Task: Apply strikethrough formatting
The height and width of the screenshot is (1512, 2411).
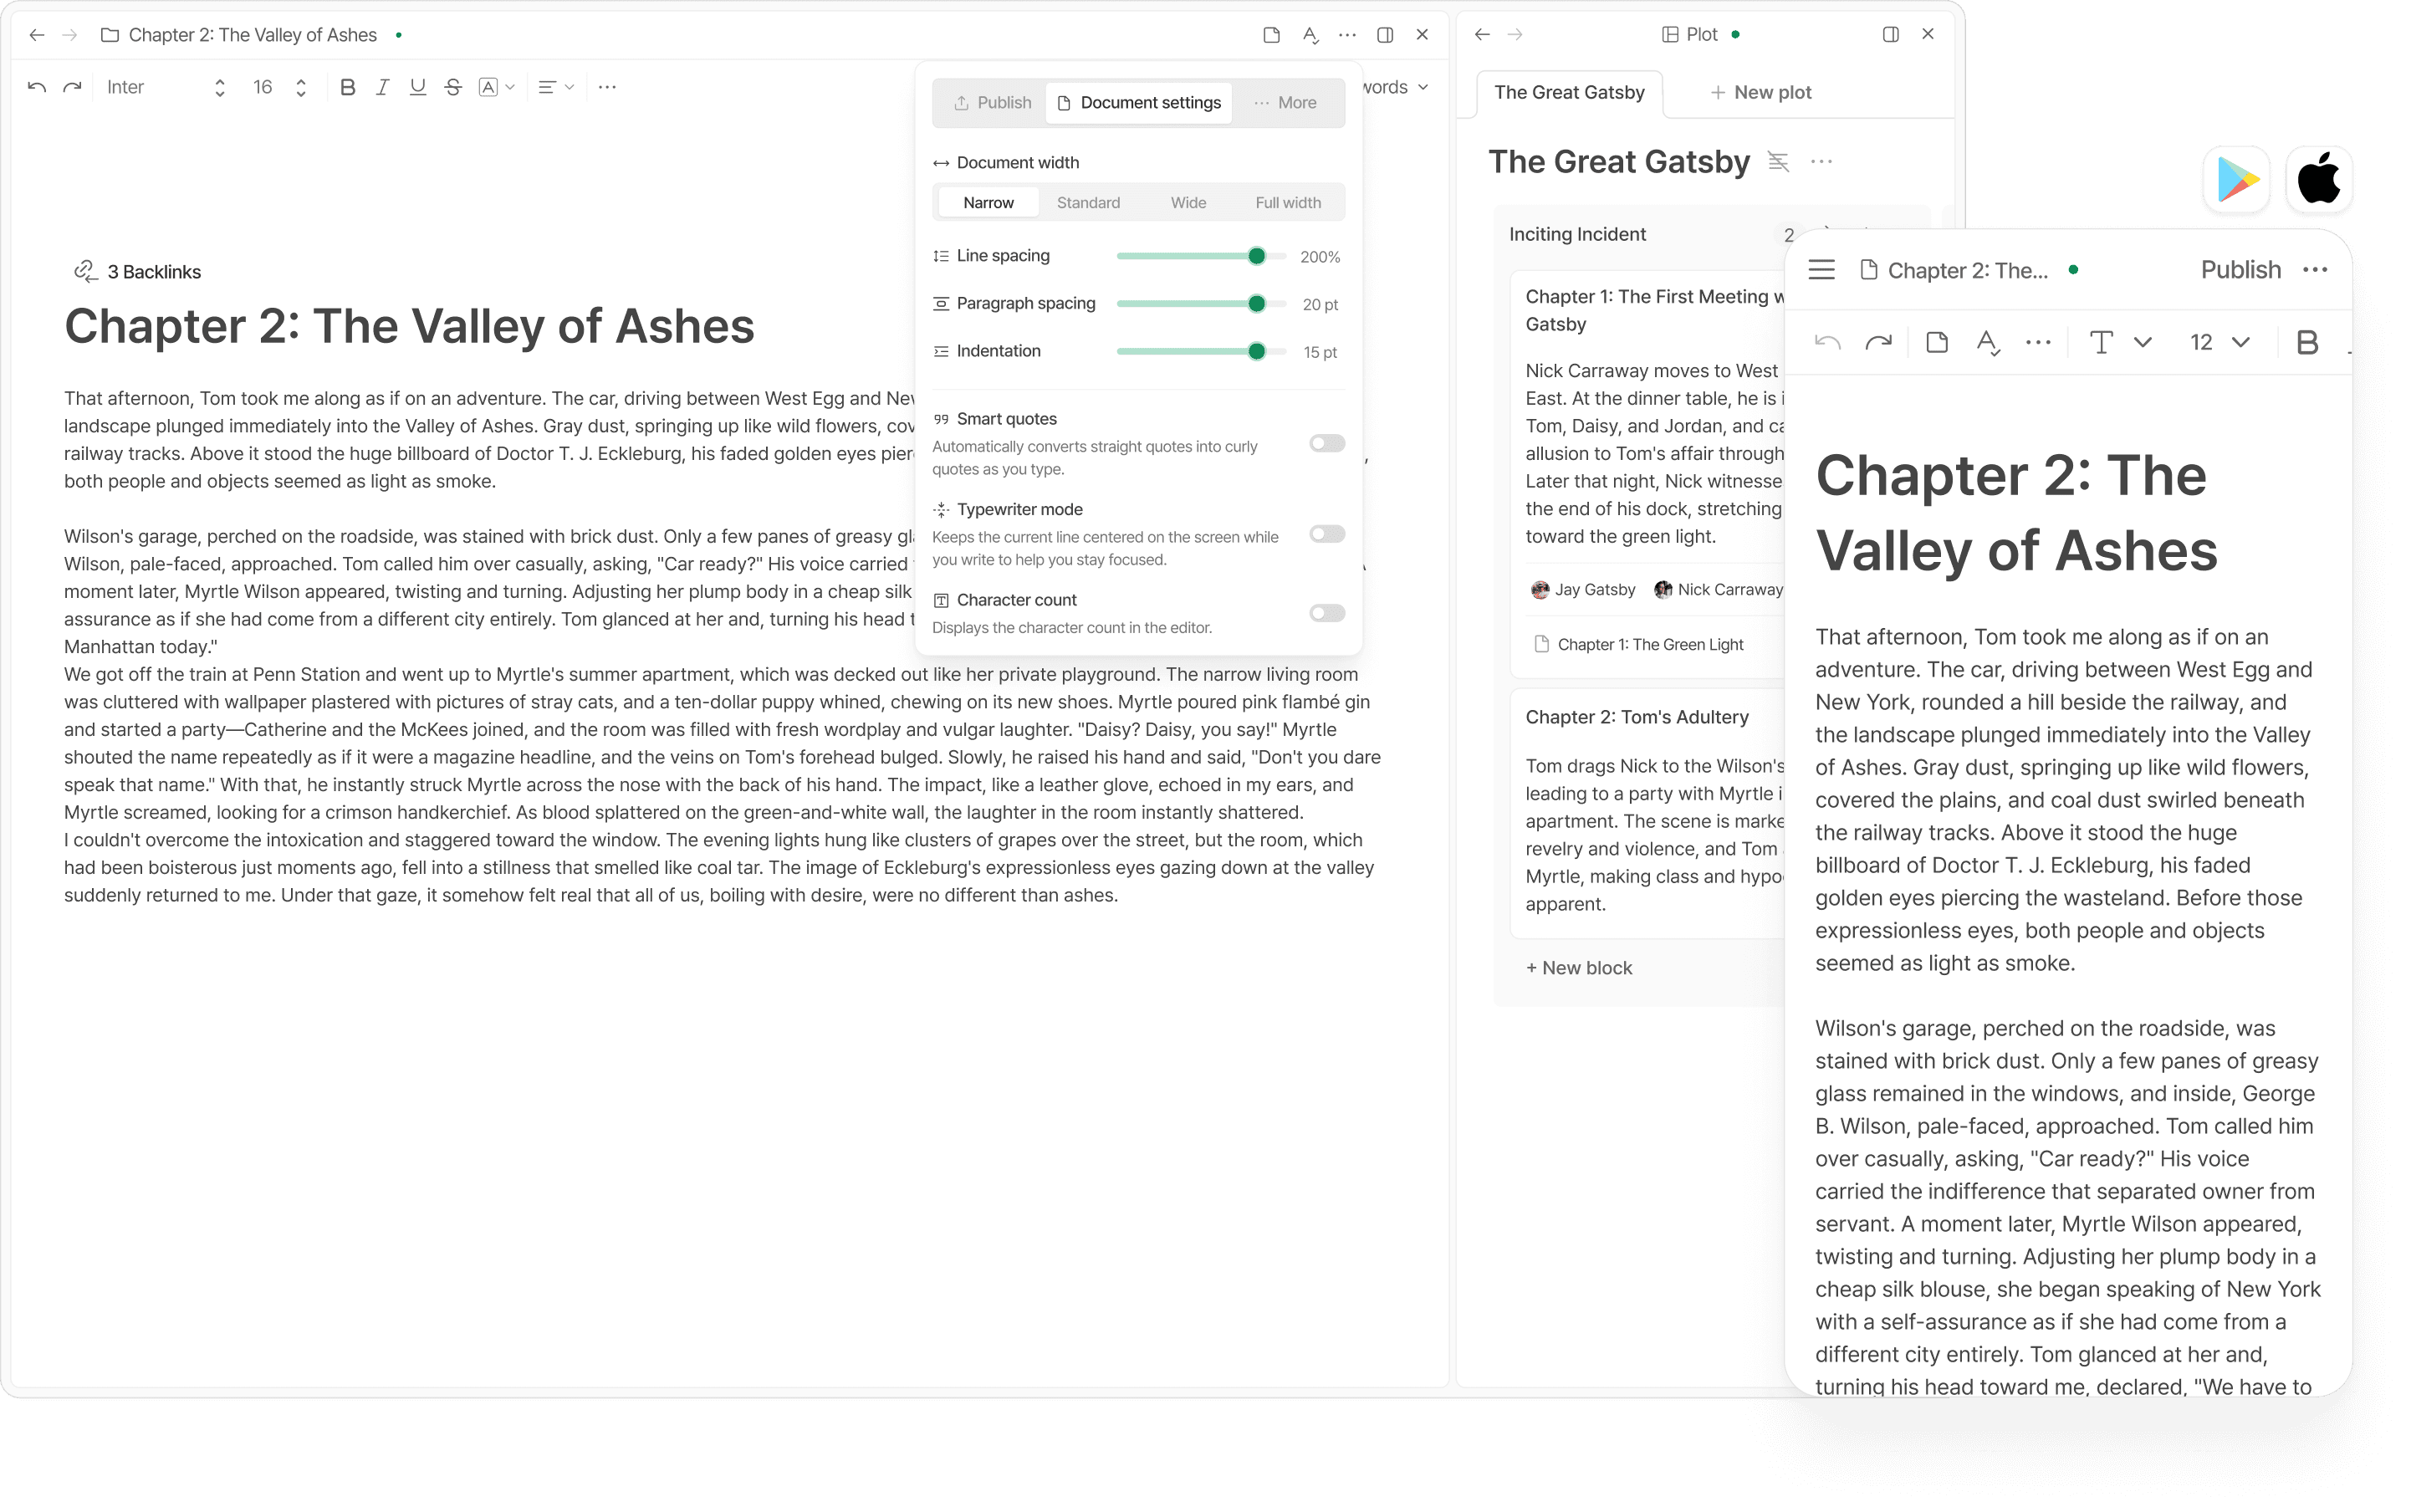Action: [x=453, y=87]
